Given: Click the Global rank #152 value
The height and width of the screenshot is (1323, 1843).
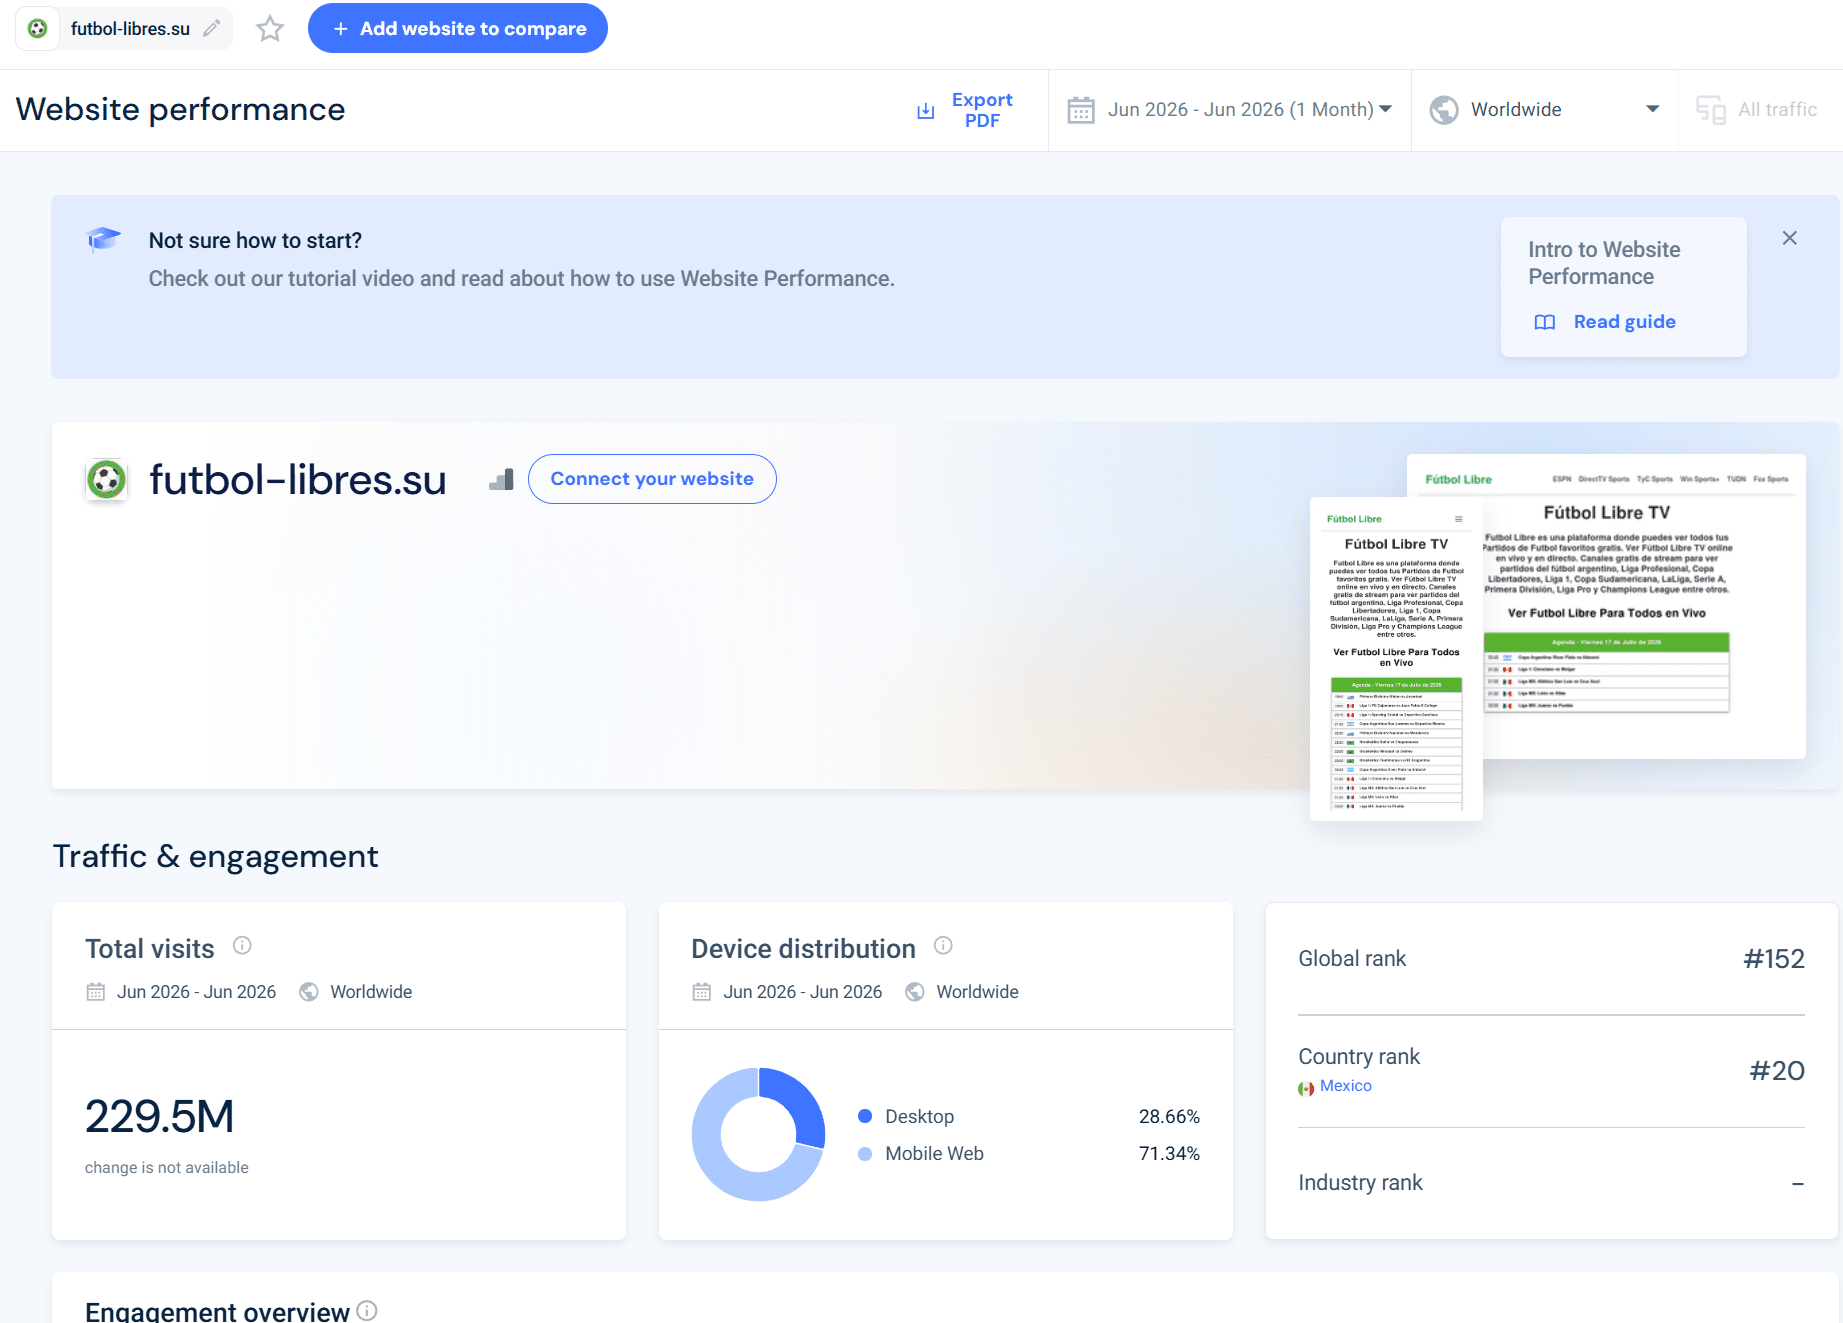Looking at the screenshot, I should (x=1774, y=959).
